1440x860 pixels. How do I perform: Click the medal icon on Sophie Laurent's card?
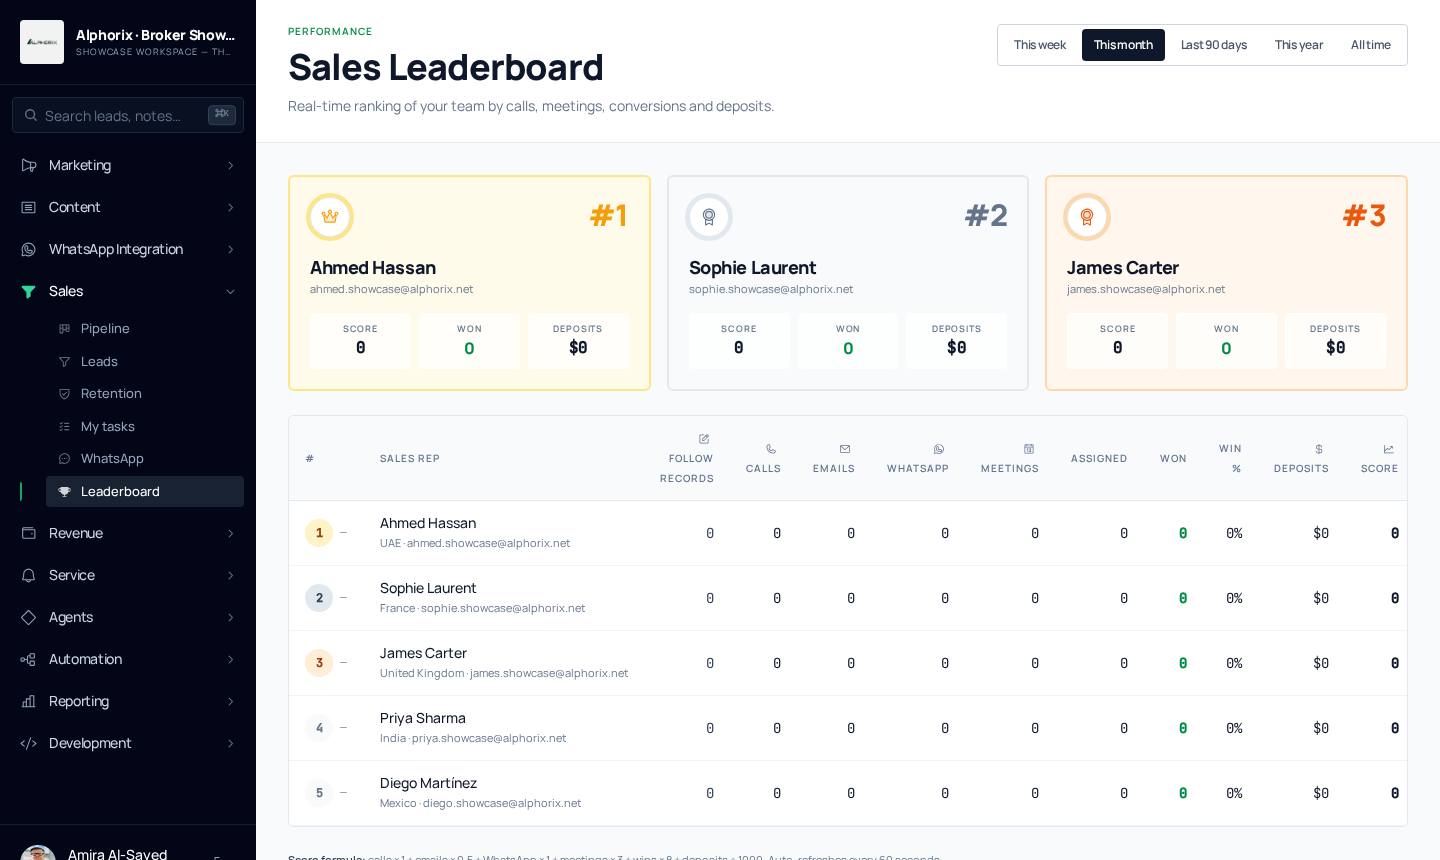(709, 217)
